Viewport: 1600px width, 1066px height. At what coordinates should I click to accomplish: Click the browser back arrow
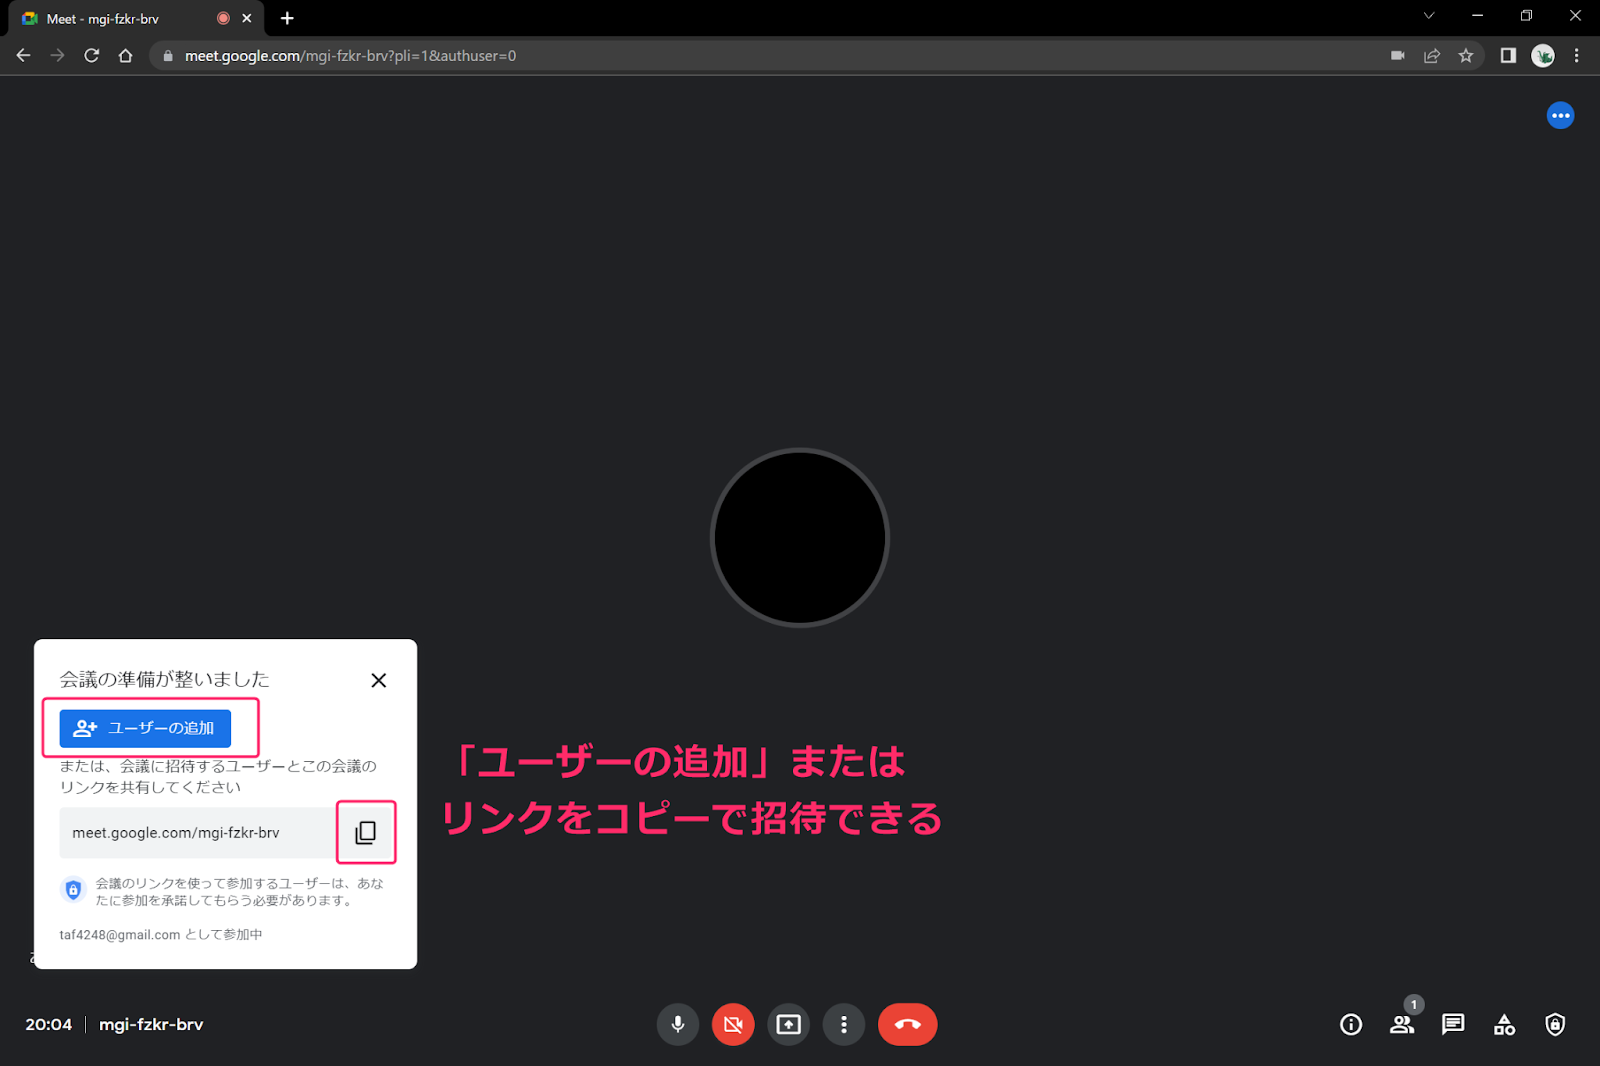tap(24, 56)
